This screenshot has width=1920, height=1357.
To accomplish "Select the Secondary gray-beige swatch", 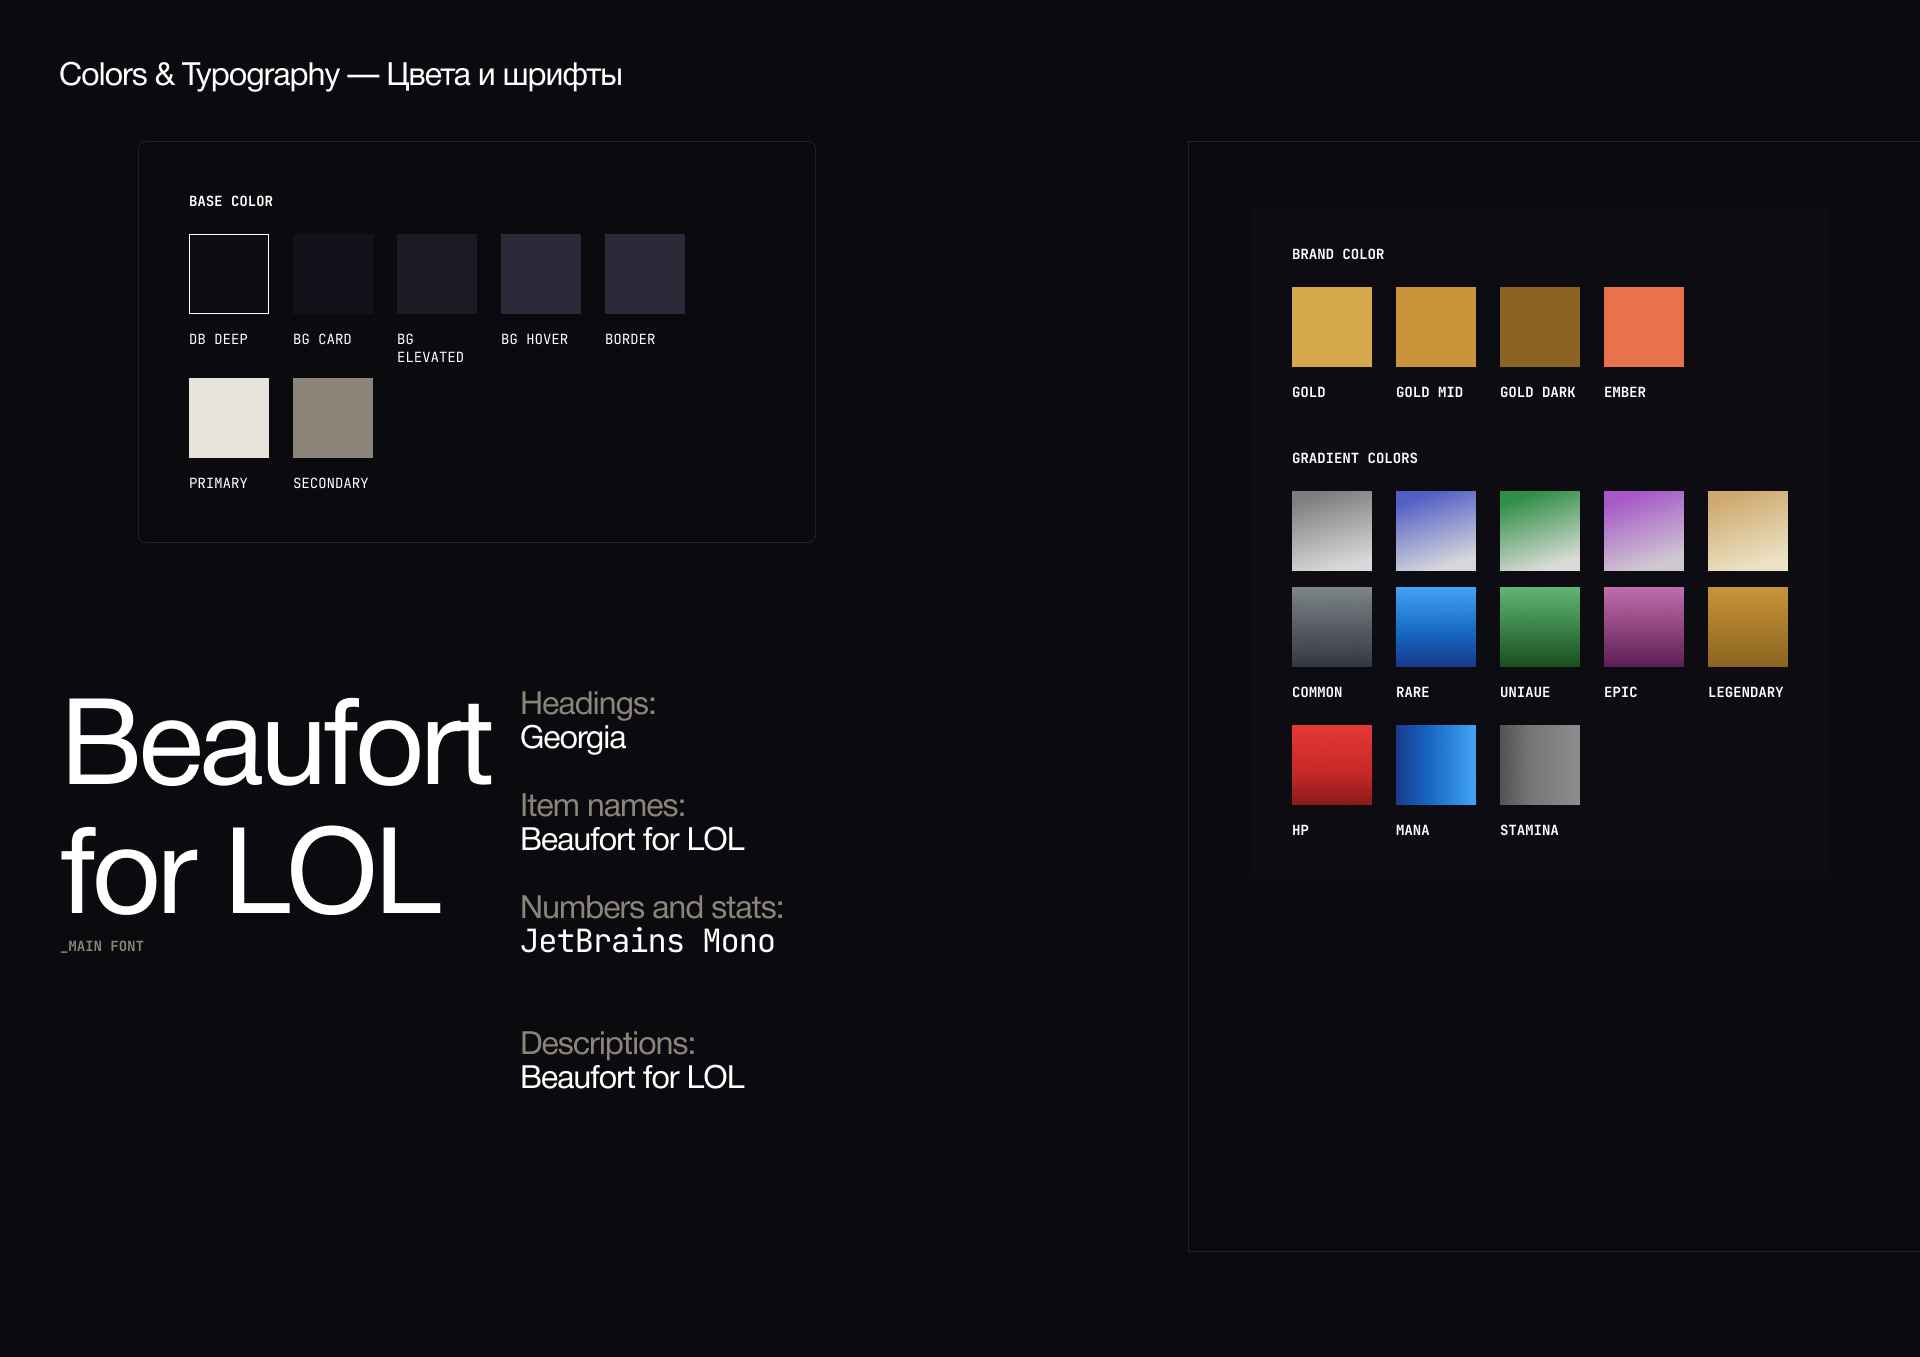I will pyautogui.click(x=332, y=418).
